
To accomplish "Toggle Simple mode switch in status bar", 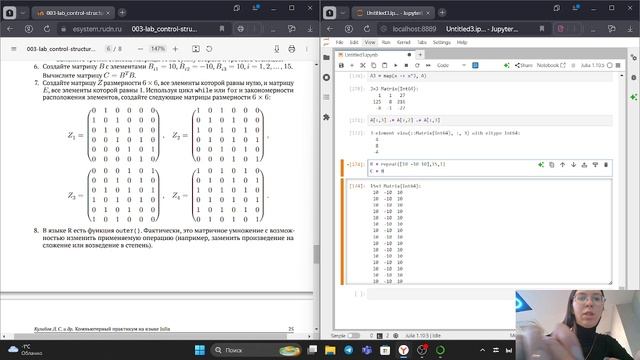I will click(x=353, y=336).
